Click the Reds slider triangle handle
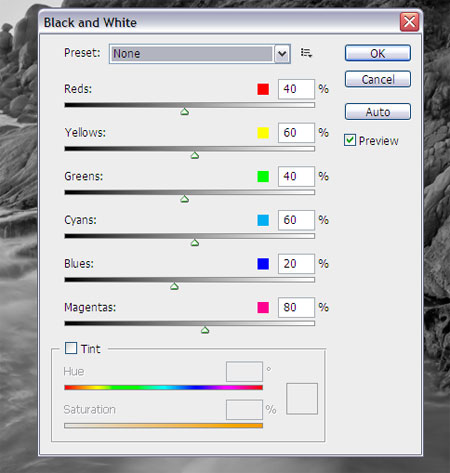The image size is (450, 473). [184, 112]
